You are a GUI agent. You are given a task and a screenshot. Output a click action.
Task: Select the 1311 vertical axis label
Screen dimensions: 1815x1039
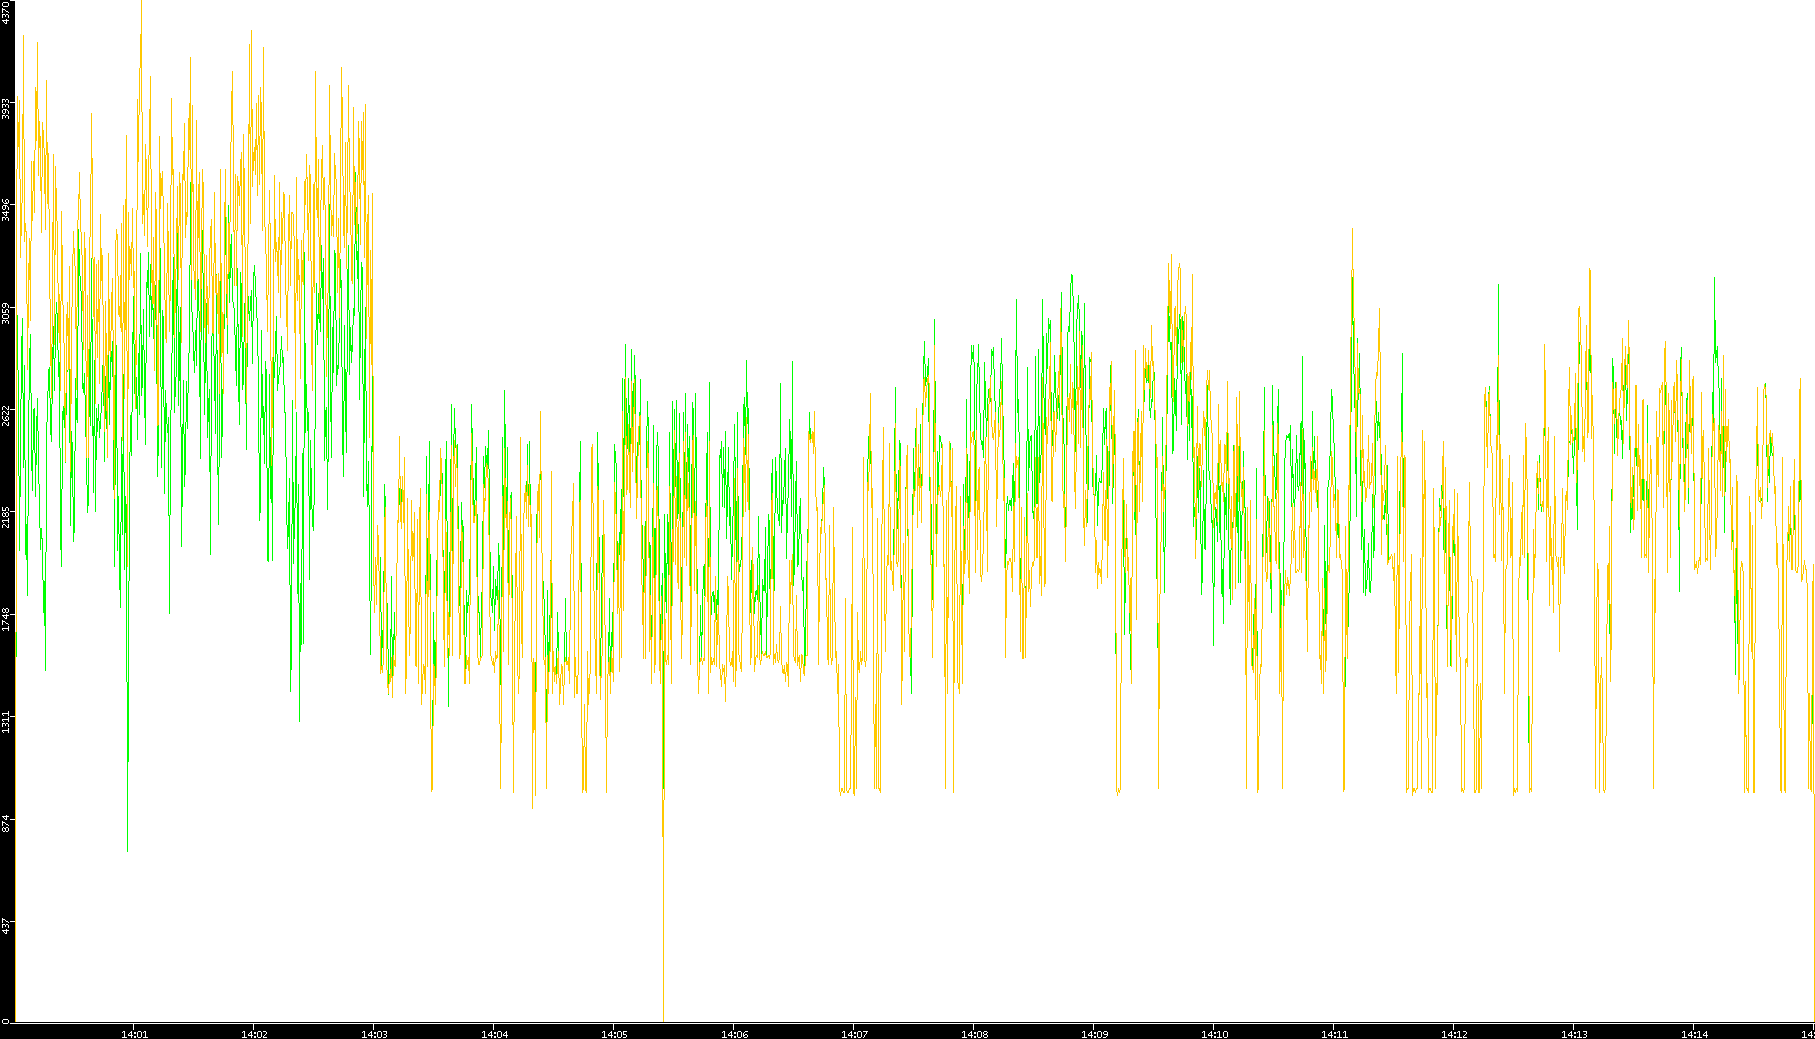pyautogui.click(x=6, y=721)
